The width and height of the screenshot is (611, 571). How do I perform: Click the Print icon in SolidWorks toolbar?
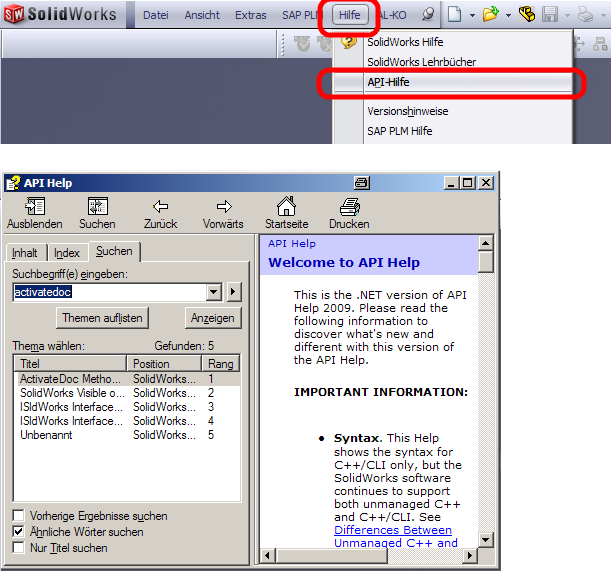coord(585,15)
